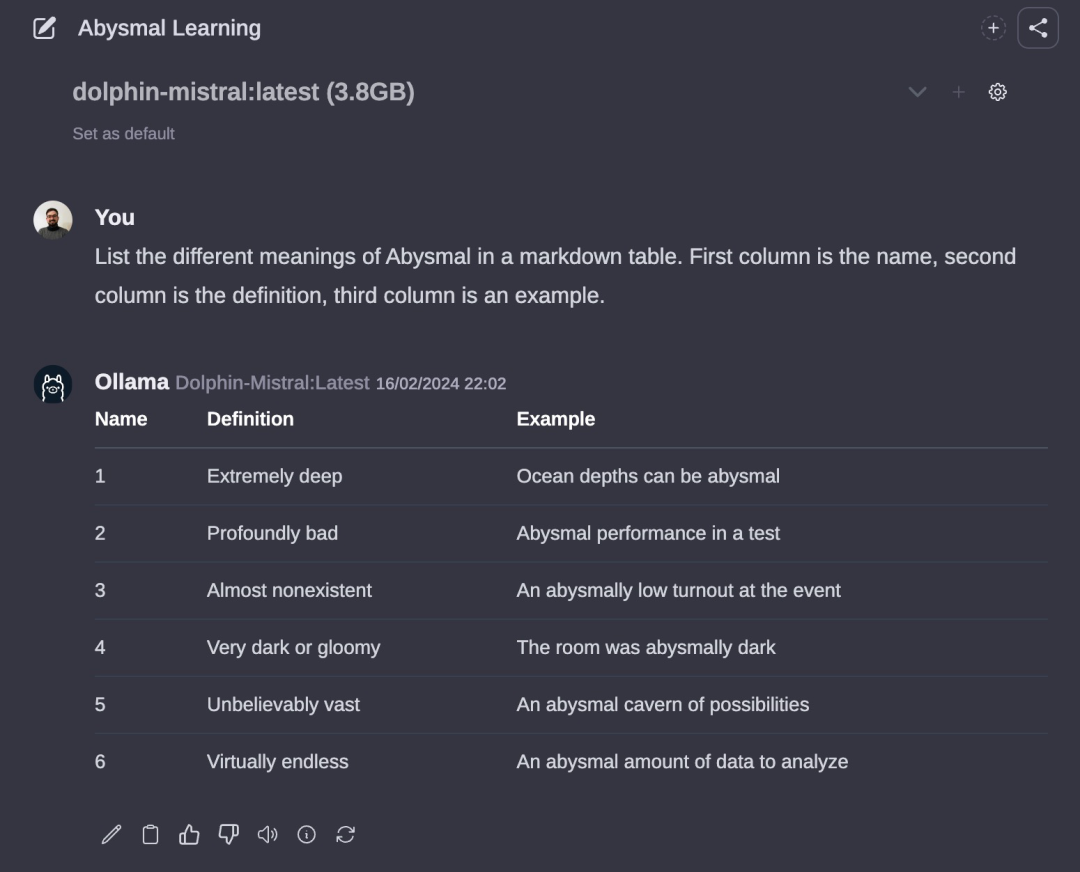Viewport: 1080px width, 872px height.
Task: Click the thumbs up icon
Action: [x=189, y=834]
